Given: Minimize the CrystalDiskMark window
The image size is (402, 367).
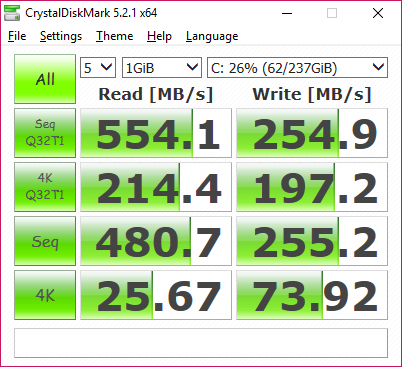Looking at the screenshot, I should (287, 13).
